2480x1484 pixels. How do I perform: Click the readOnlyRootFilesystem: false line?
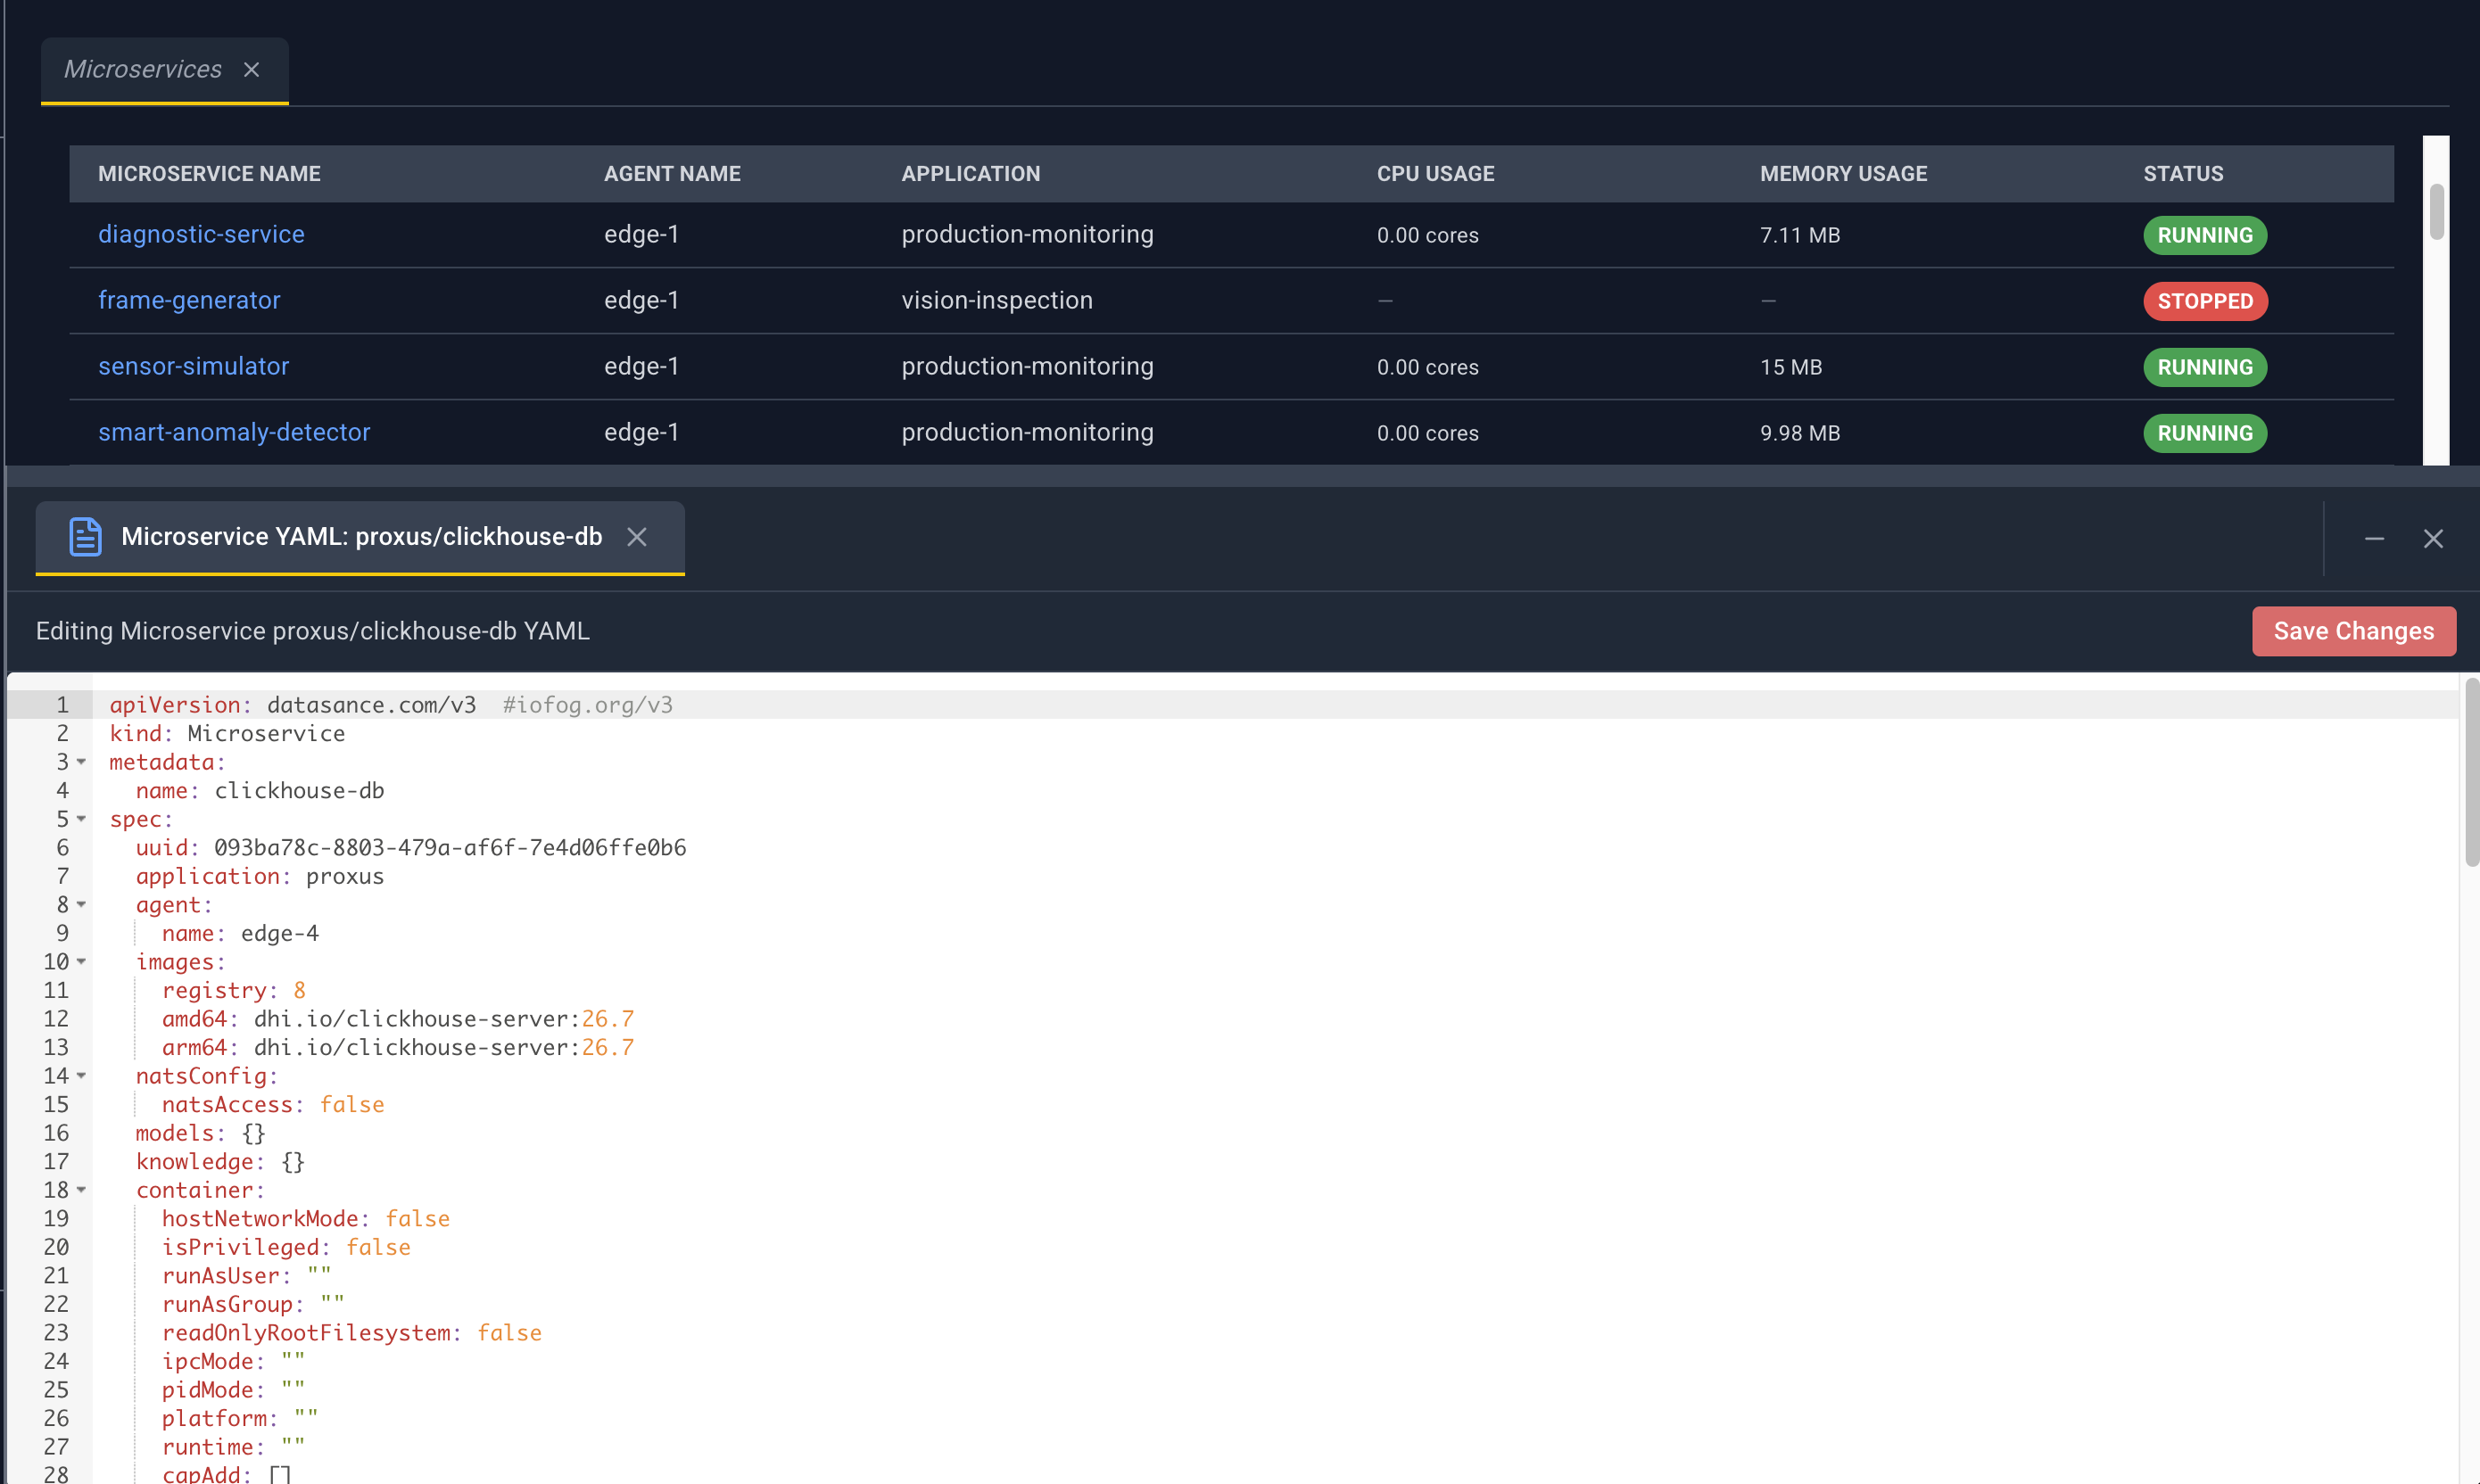(352, 1333)
